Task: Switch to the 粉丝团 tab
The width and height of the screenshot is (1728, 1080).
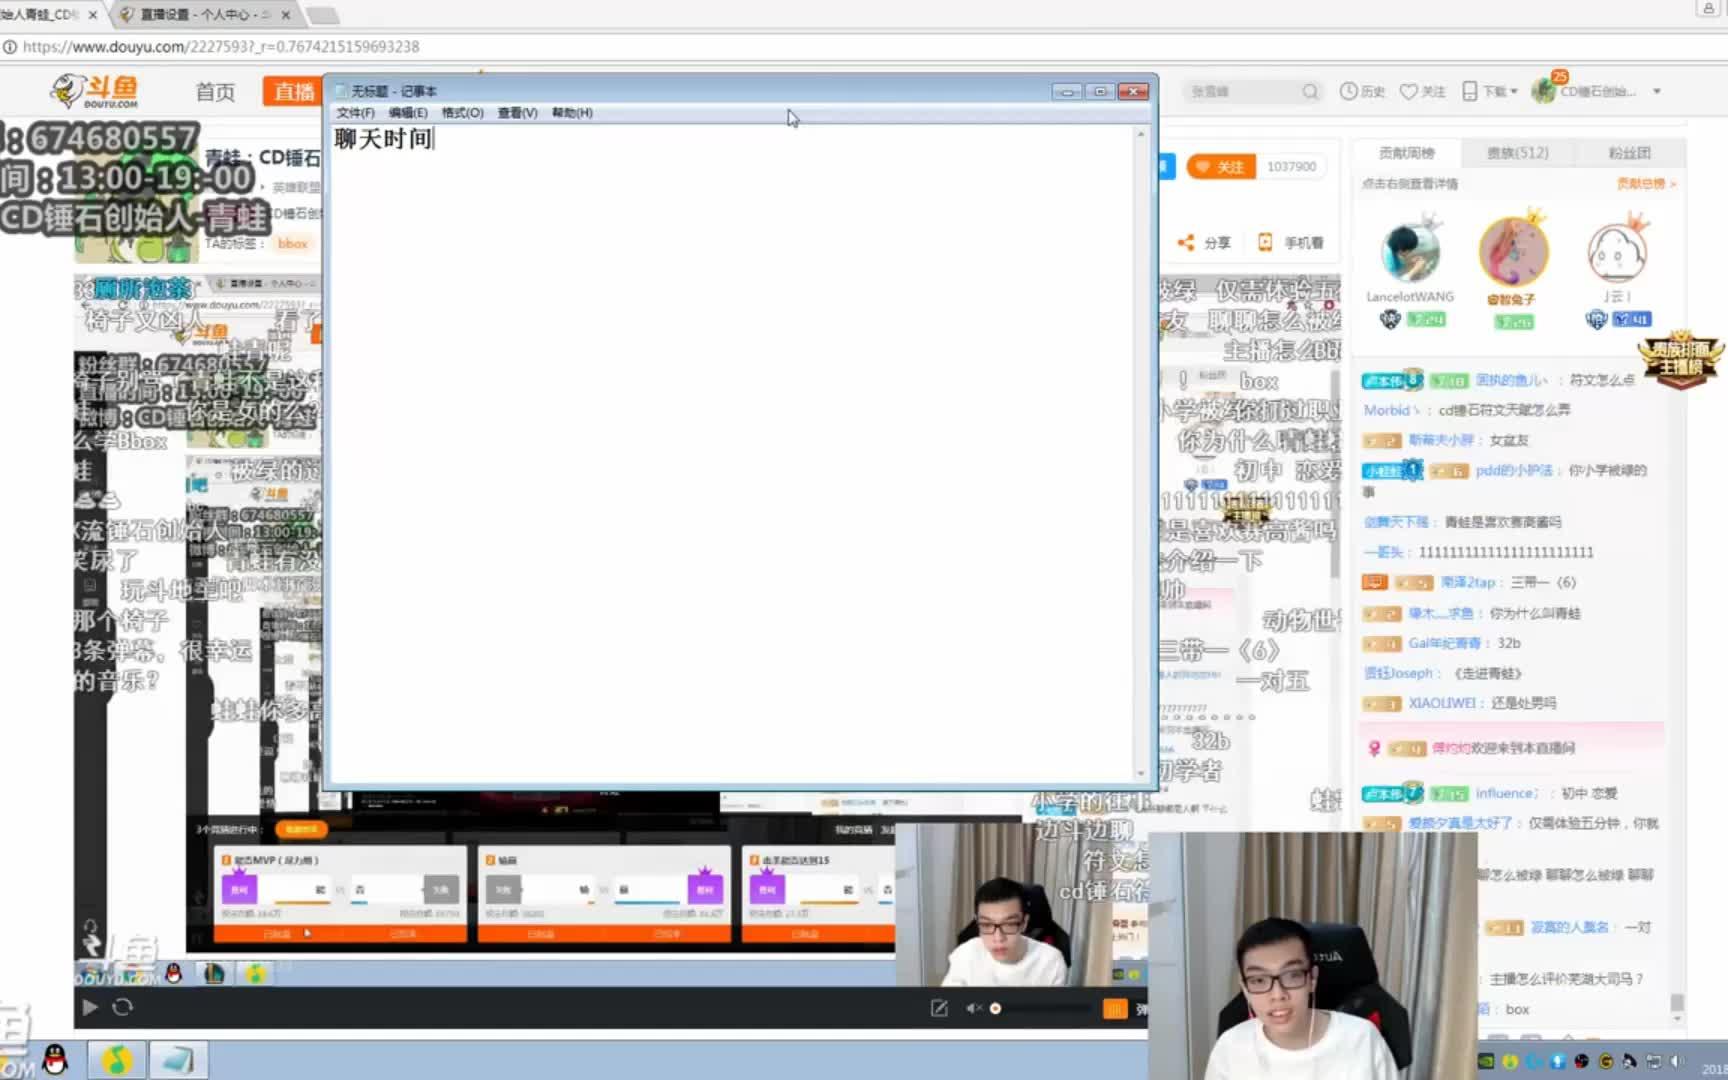Action: [1629, 153]
